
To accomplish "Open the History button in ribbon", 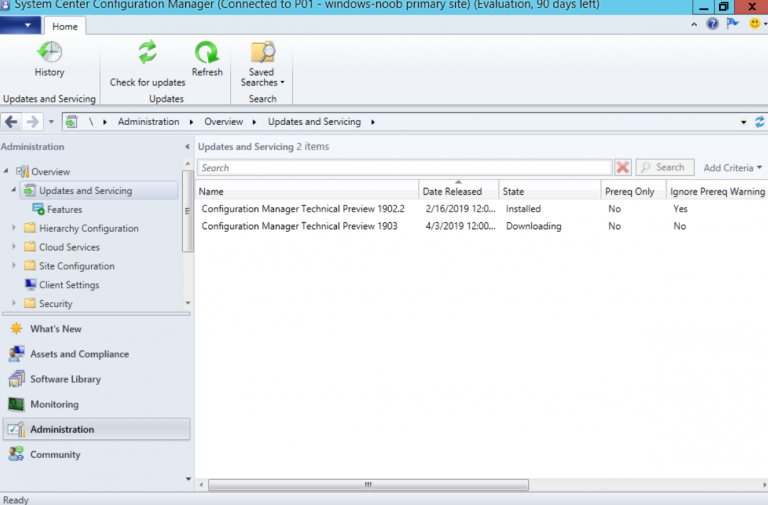I will click(x=49, y=59).
